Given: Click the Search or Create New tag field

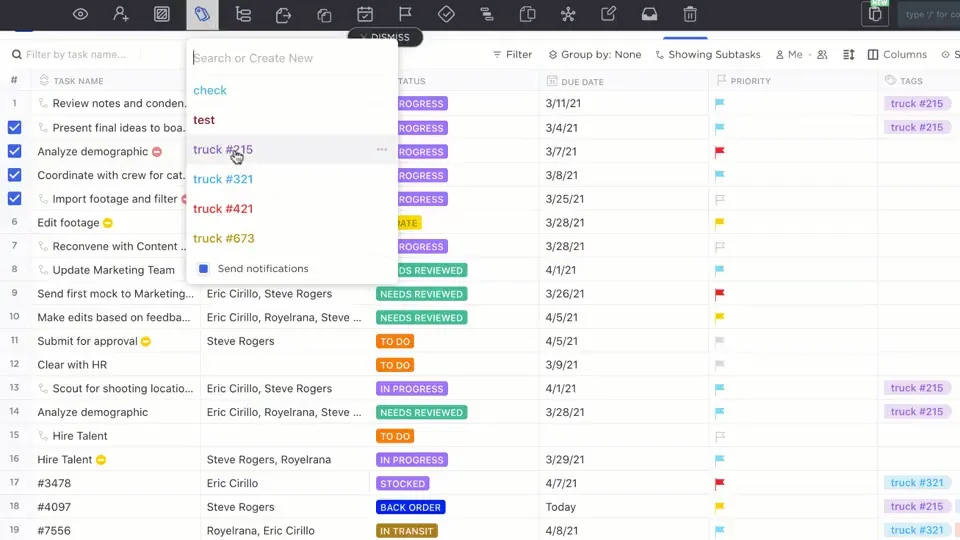Looking at the screenshot, I should [x=291, y=58].
